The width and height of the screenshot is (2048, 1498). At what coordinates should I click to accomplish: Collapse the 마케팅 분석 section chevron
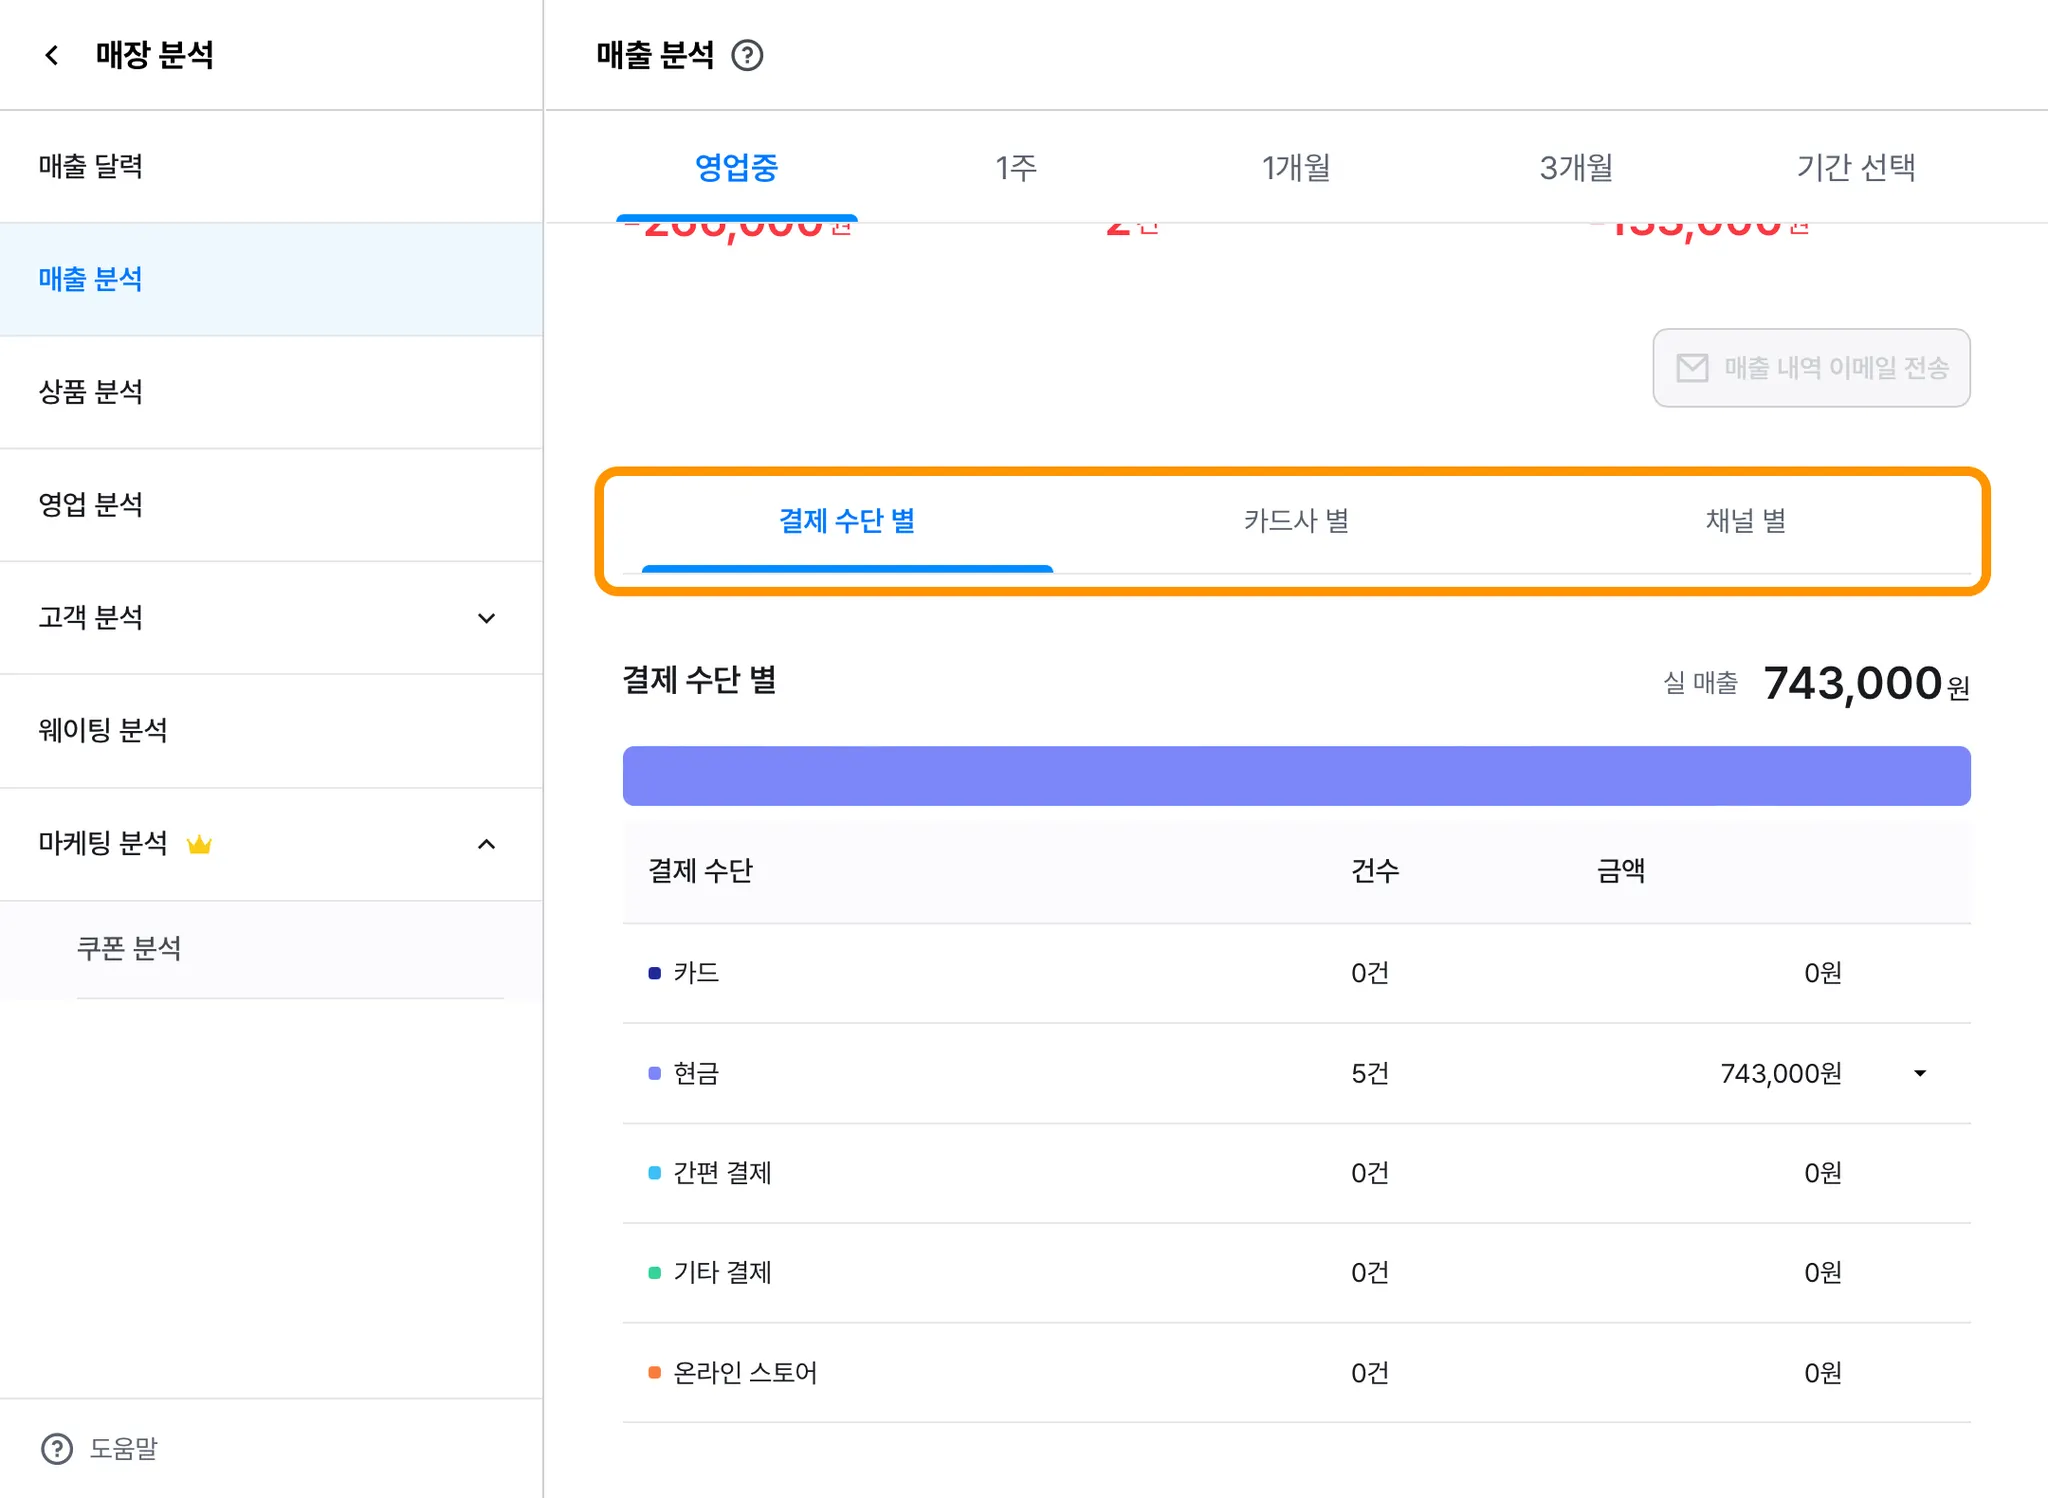point(486,844)
